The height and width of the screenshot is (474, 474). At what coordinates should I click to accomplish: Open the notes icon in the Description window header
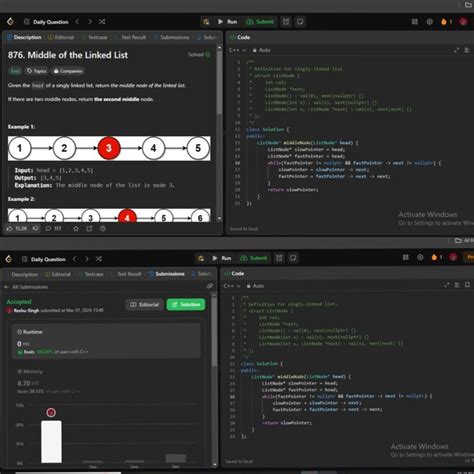[300, 22]
